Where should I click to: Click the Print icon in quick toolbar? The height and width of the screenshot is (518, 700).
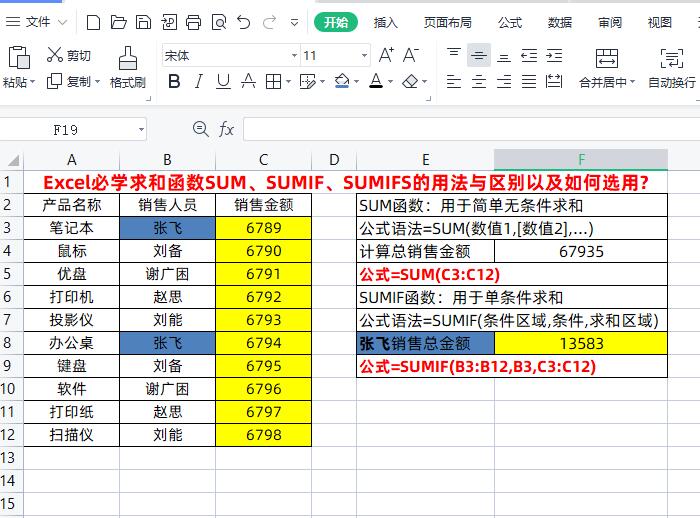(x=193, y=22)
